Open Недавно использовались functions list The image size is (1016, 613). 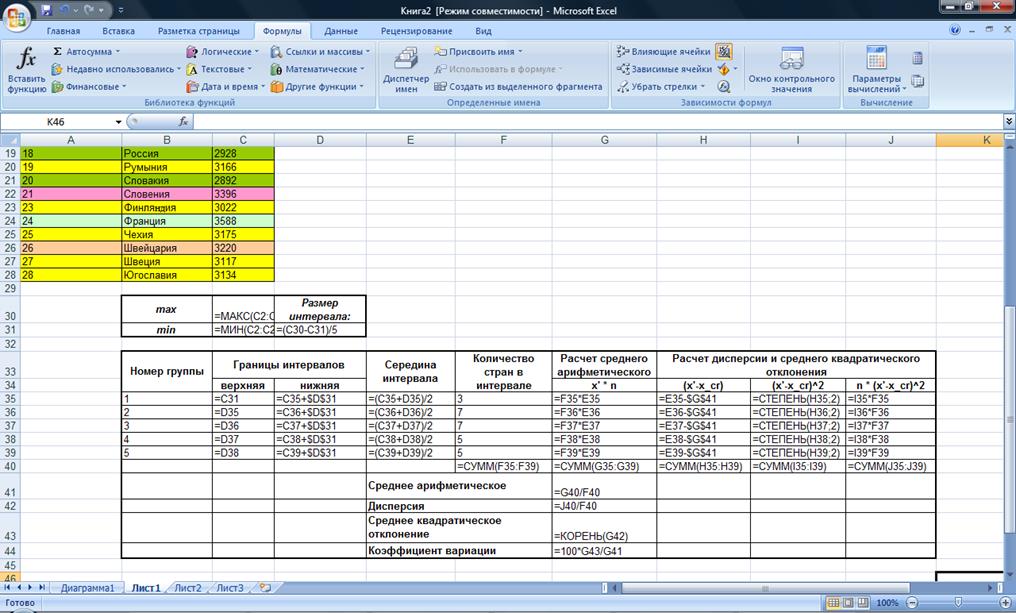[x=116, y=69]
